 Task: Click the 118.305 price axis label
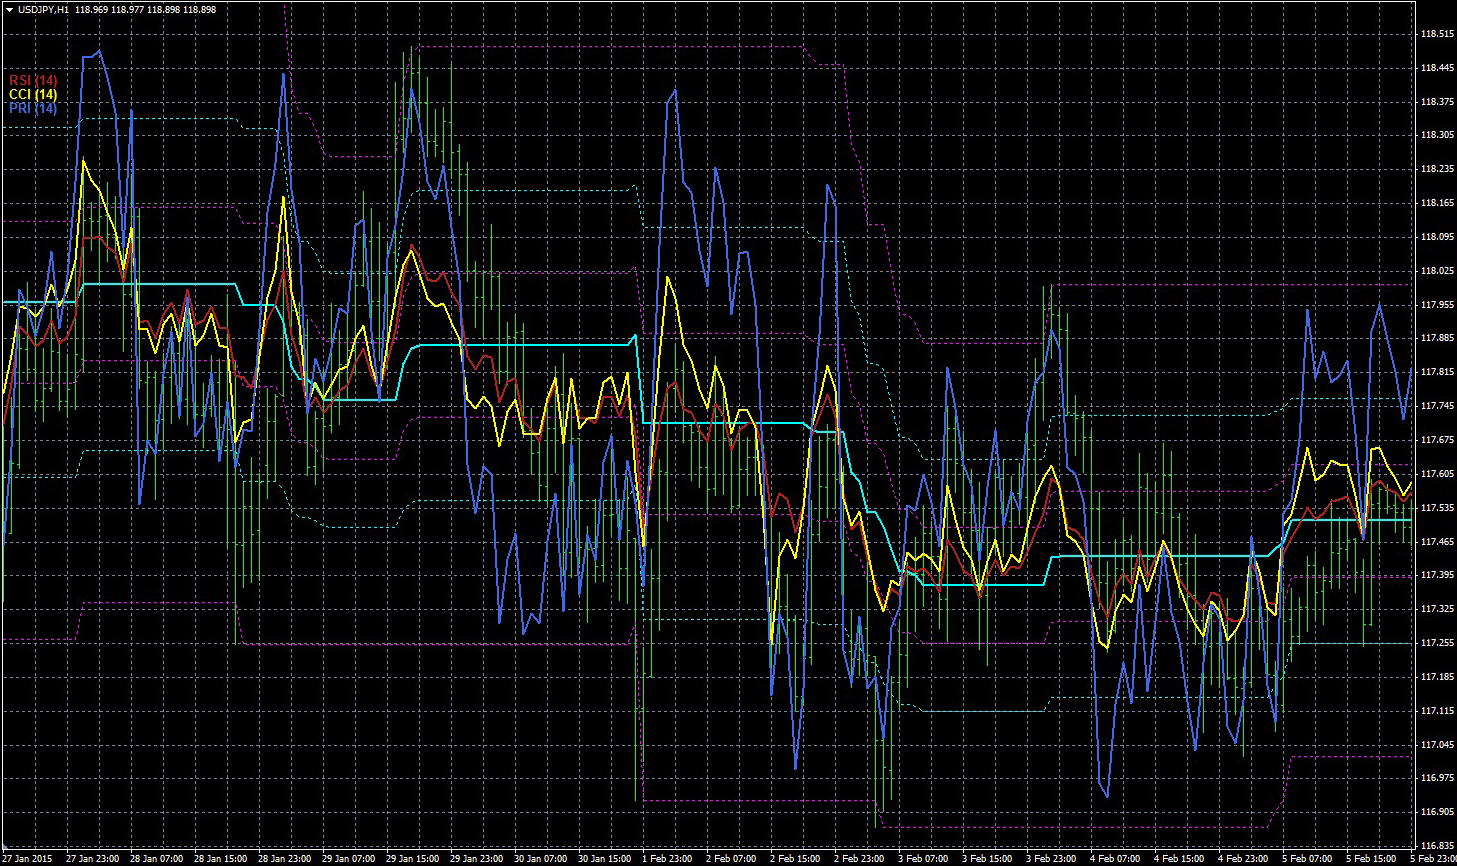pyautogui.click(x=1436, y=135)
